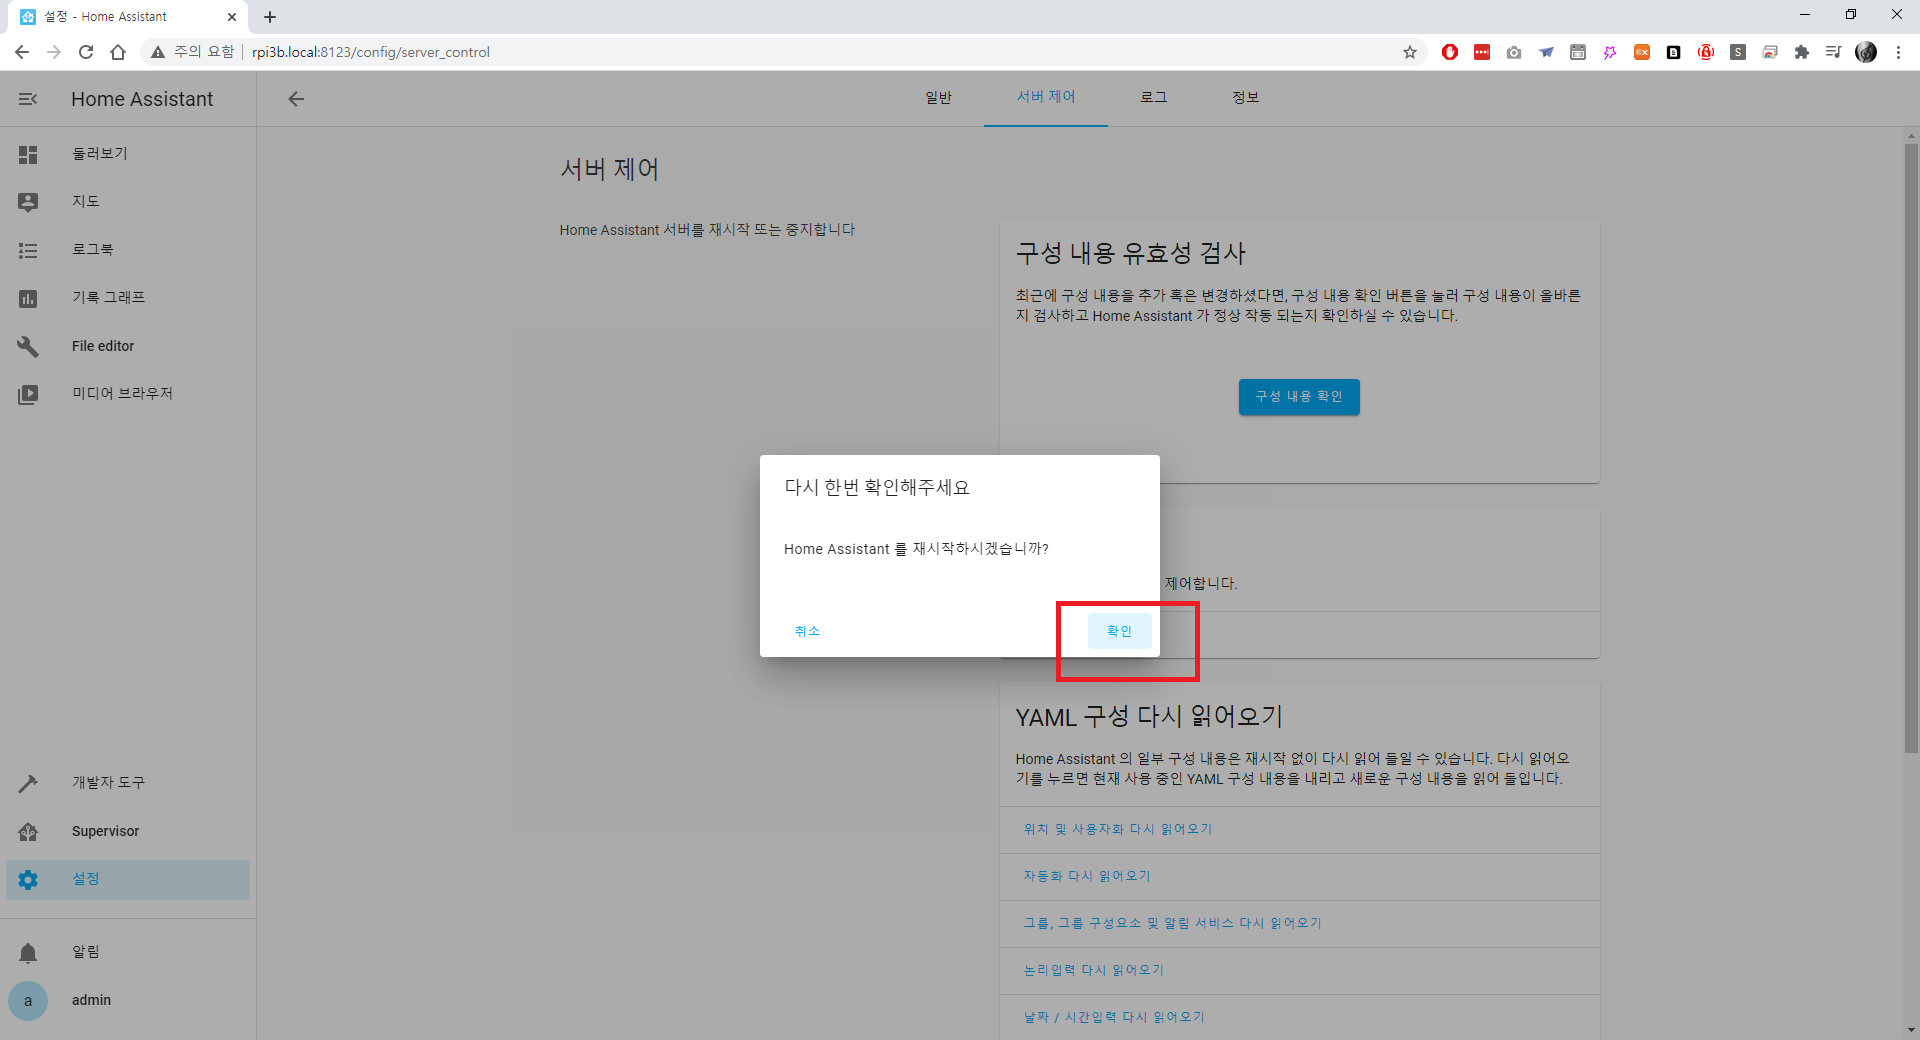Open Chrome three-dot menu
1920x1040 pixels.
(1898, 52)
